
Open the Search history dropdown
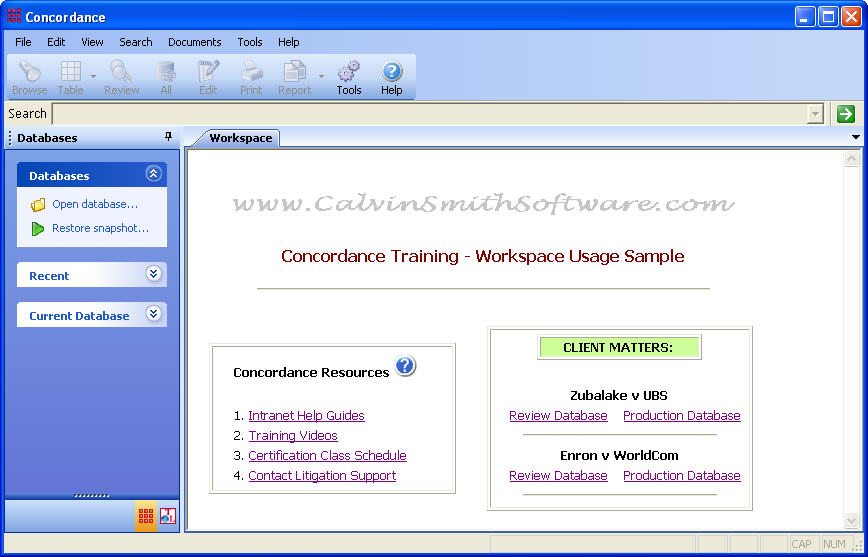tap(815, 114)
